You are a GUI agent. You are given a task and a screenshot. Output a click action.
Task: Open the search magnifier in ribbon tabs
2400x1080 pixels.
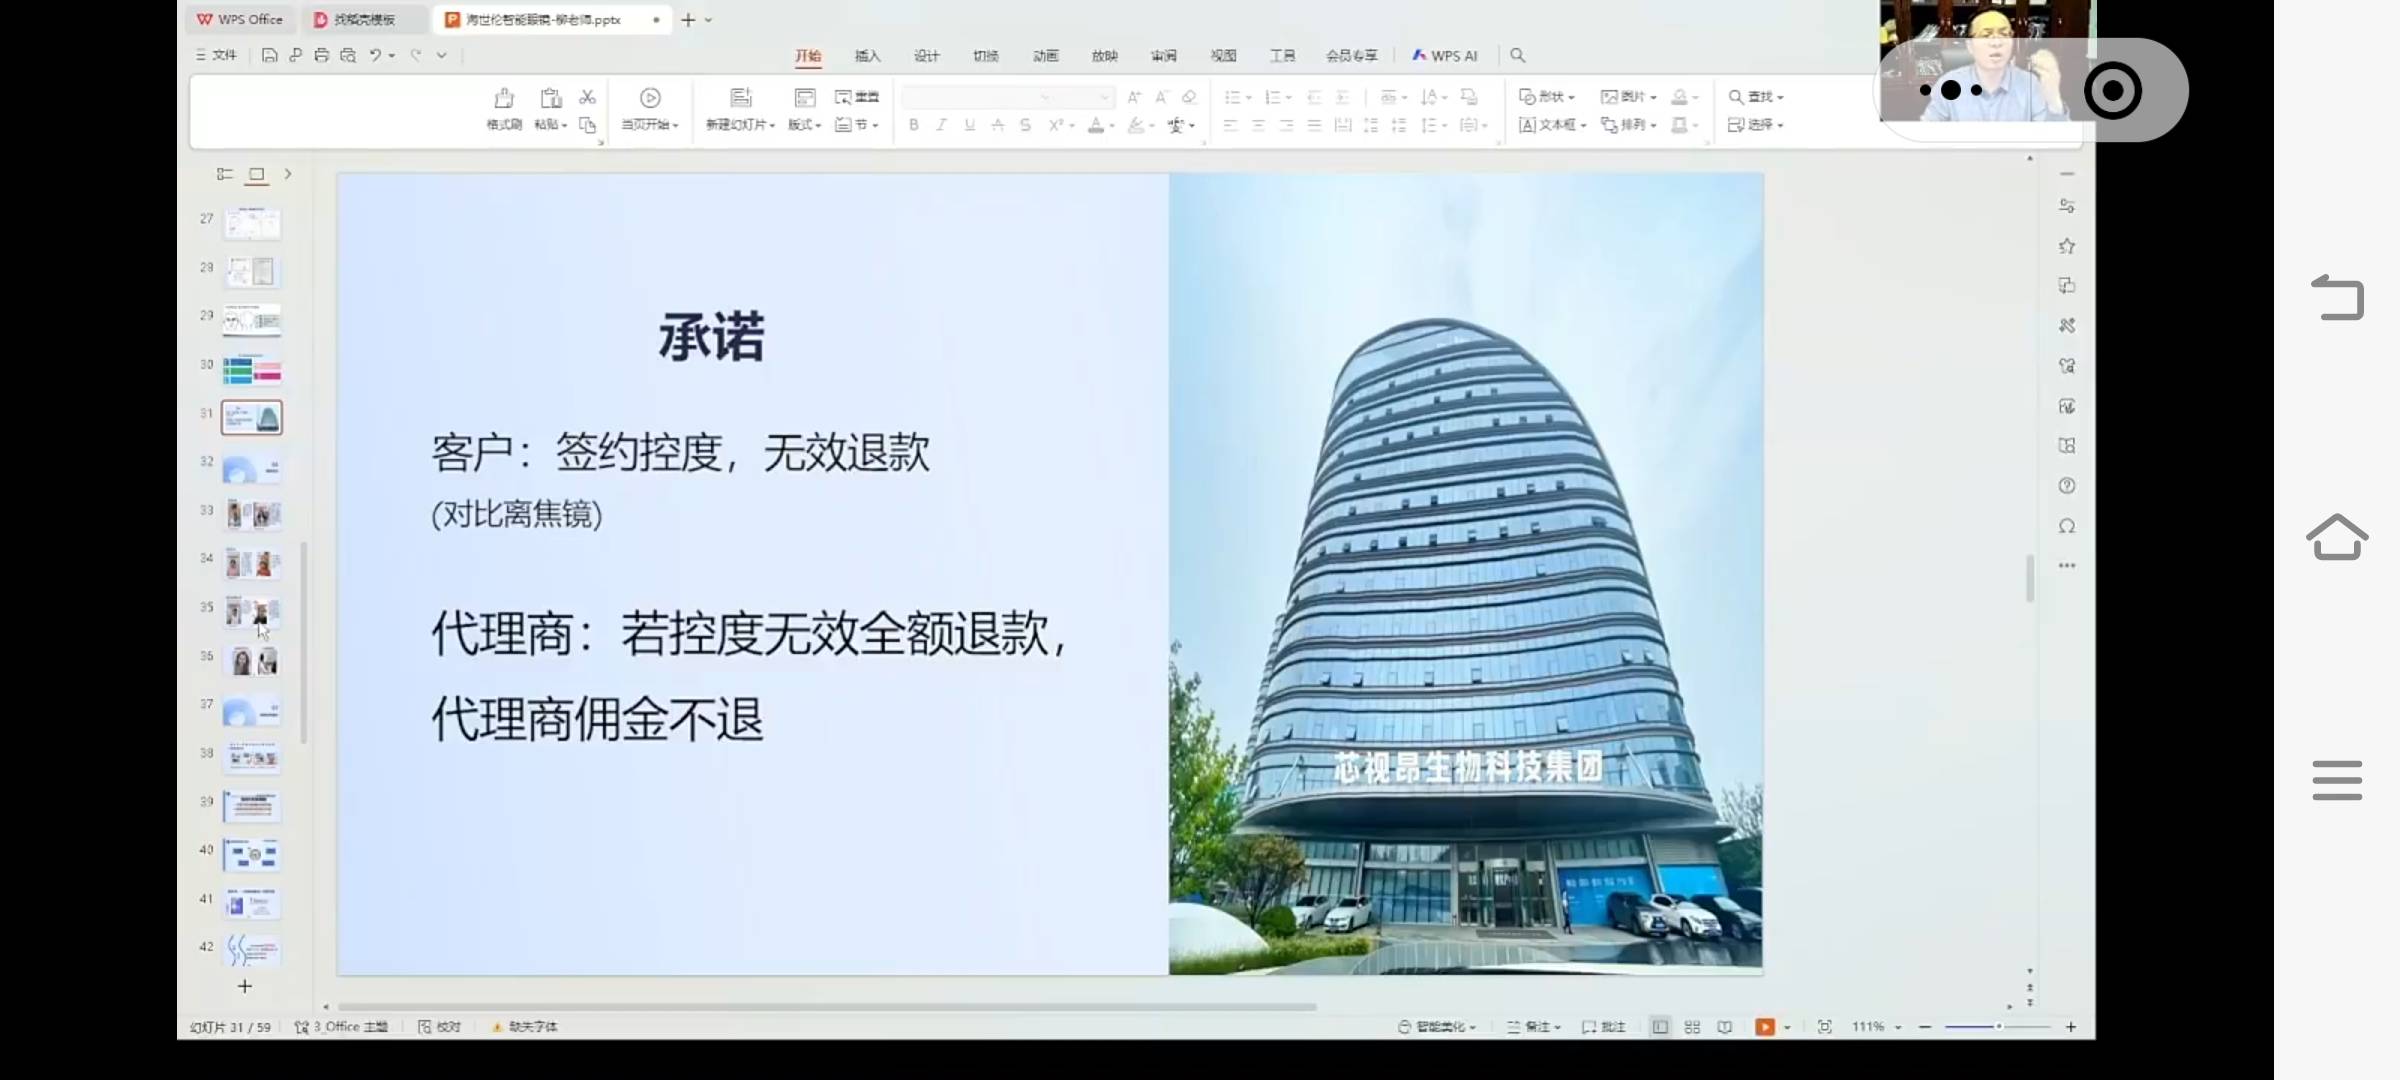1517,56
